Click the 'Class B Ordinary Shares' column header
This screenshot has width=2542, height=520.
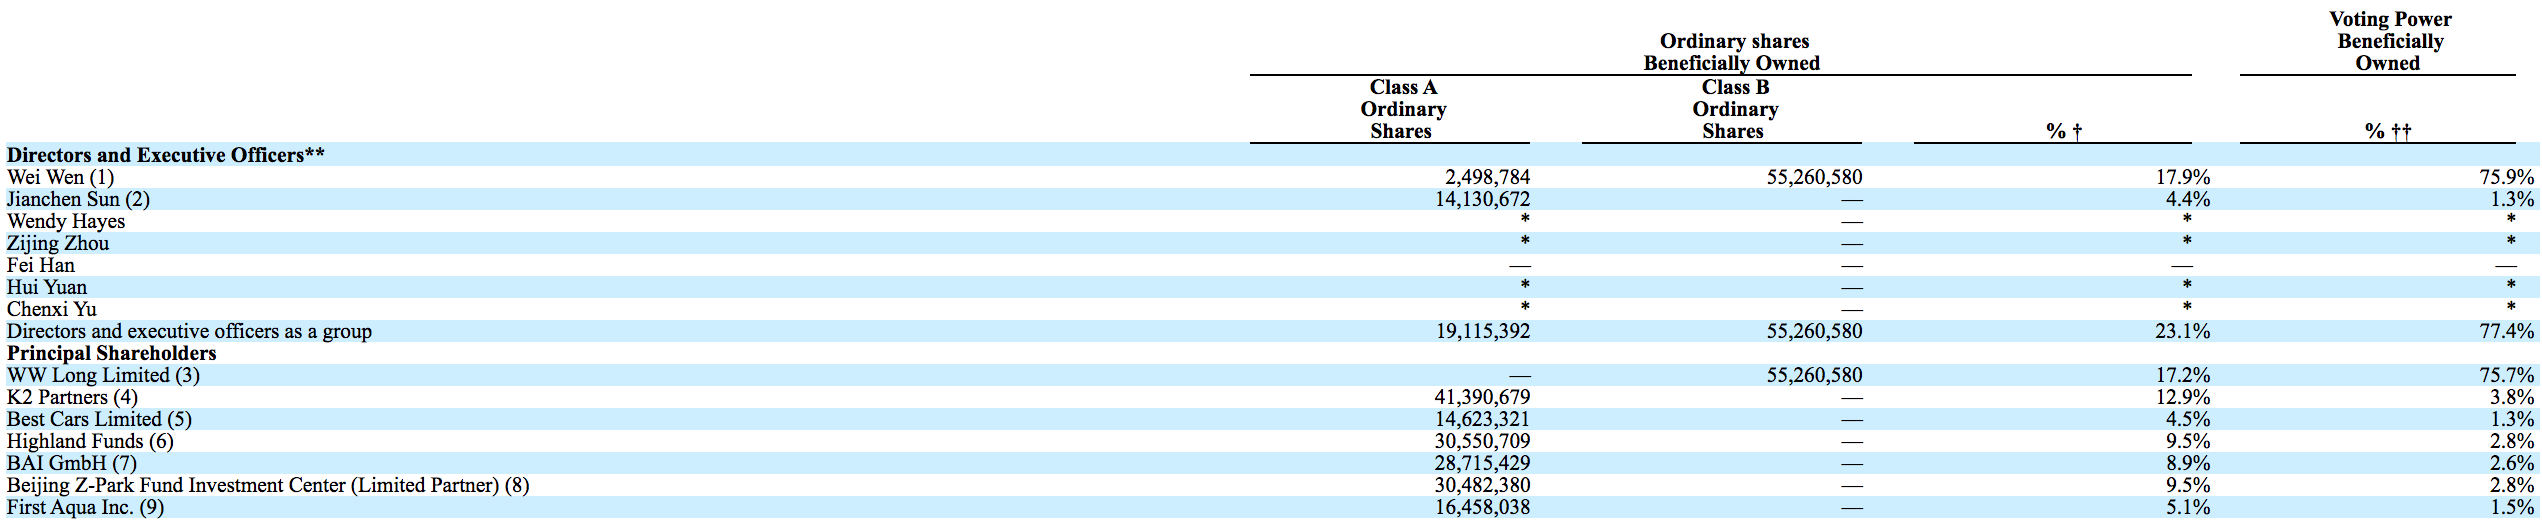(x=1735, y=109)
